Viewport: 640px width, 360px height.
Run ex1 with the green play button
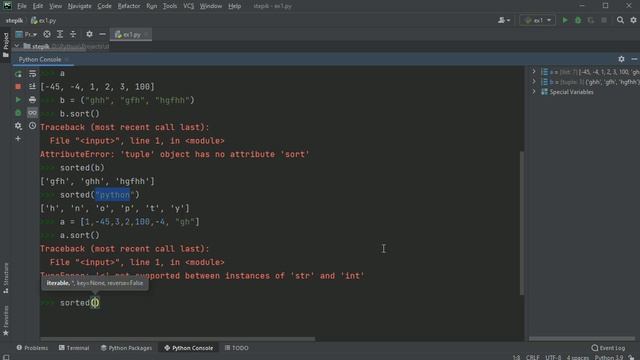(565, 20)
